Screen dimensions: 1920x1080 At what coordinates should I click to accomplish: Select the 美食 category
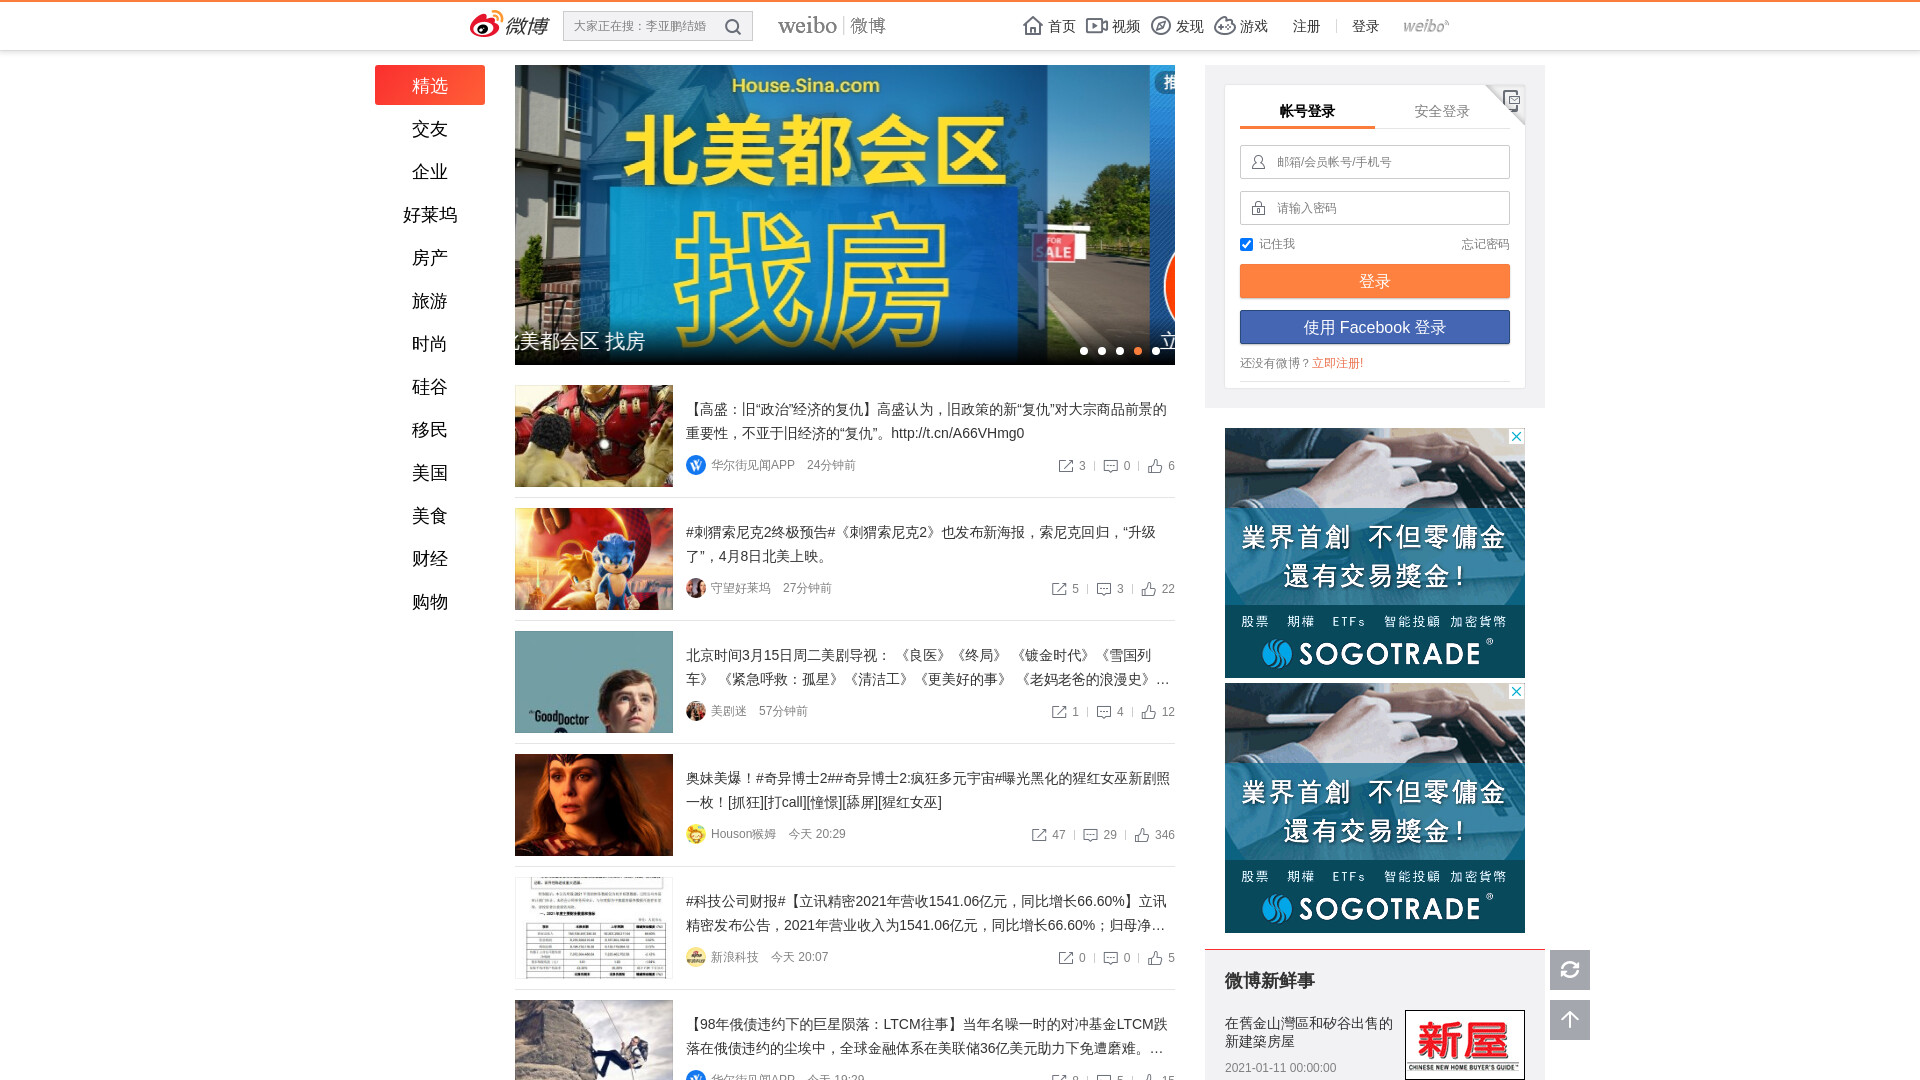point(430,516)
